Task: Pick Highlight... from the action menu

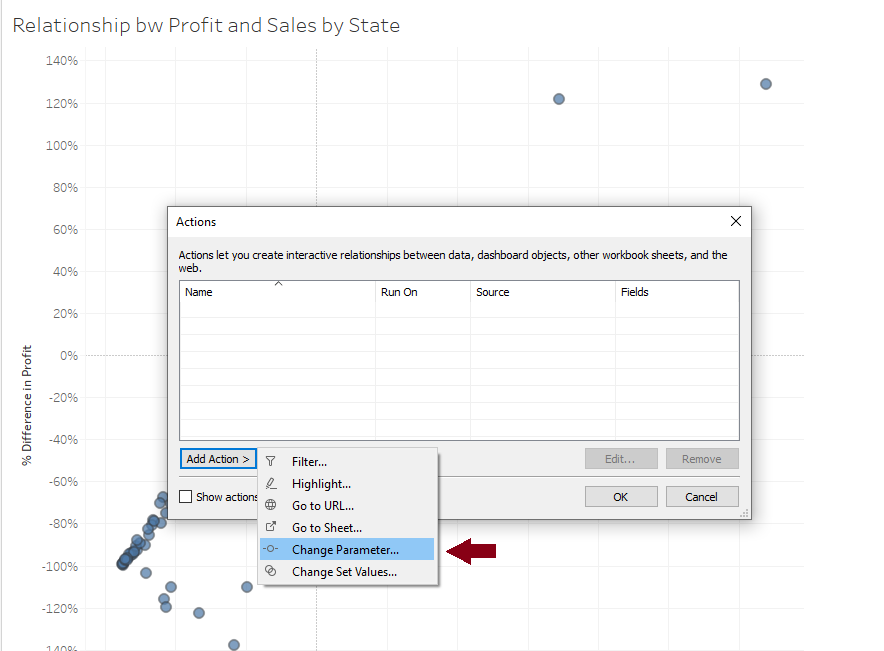Action: click(321, 484)
